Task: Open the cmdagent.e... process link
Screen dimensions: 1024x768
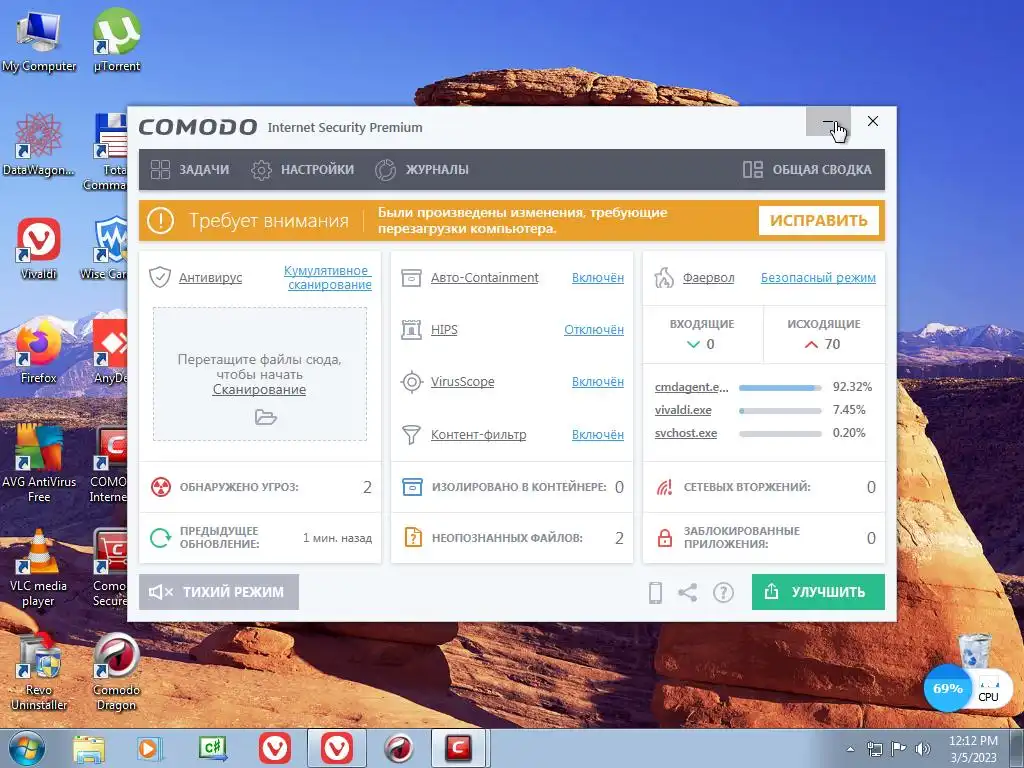Action: tap(692, 387)
